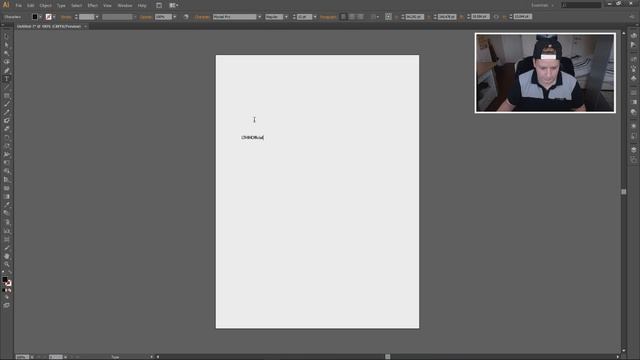Change the screen mode at toolbox bottom

pyautogui.click(x=7, y=305)
